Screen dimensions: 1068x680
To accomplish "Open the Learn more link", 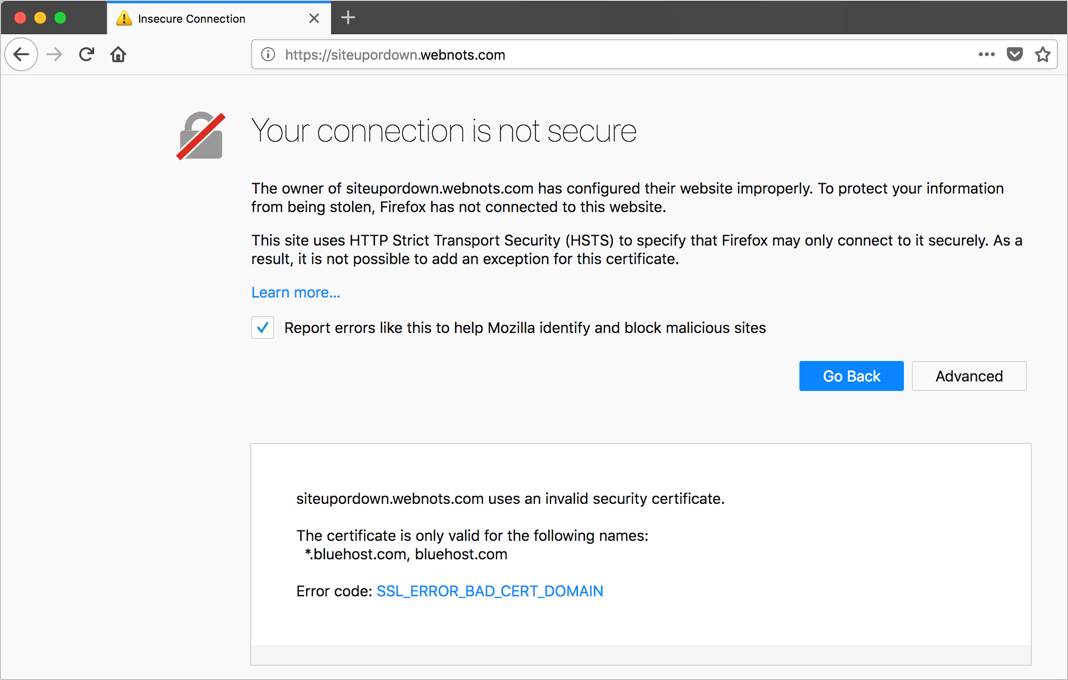I will [x=295, y=292].
